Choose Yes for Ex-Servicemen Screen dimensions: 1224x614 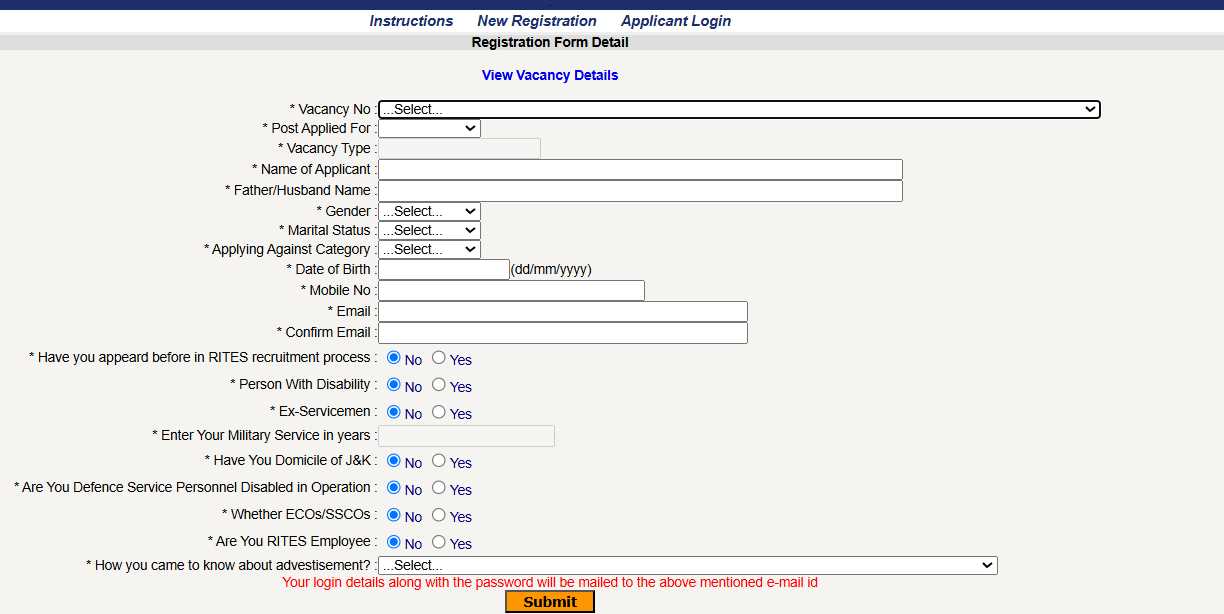tap(439, 412)
